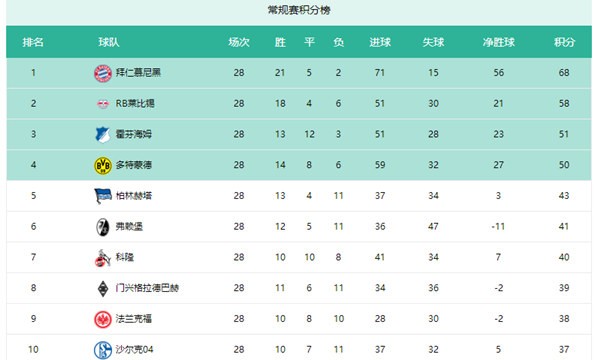
Task: Open the 拜仁慕尼黑 team name link
Action: [x=138, y=73]
